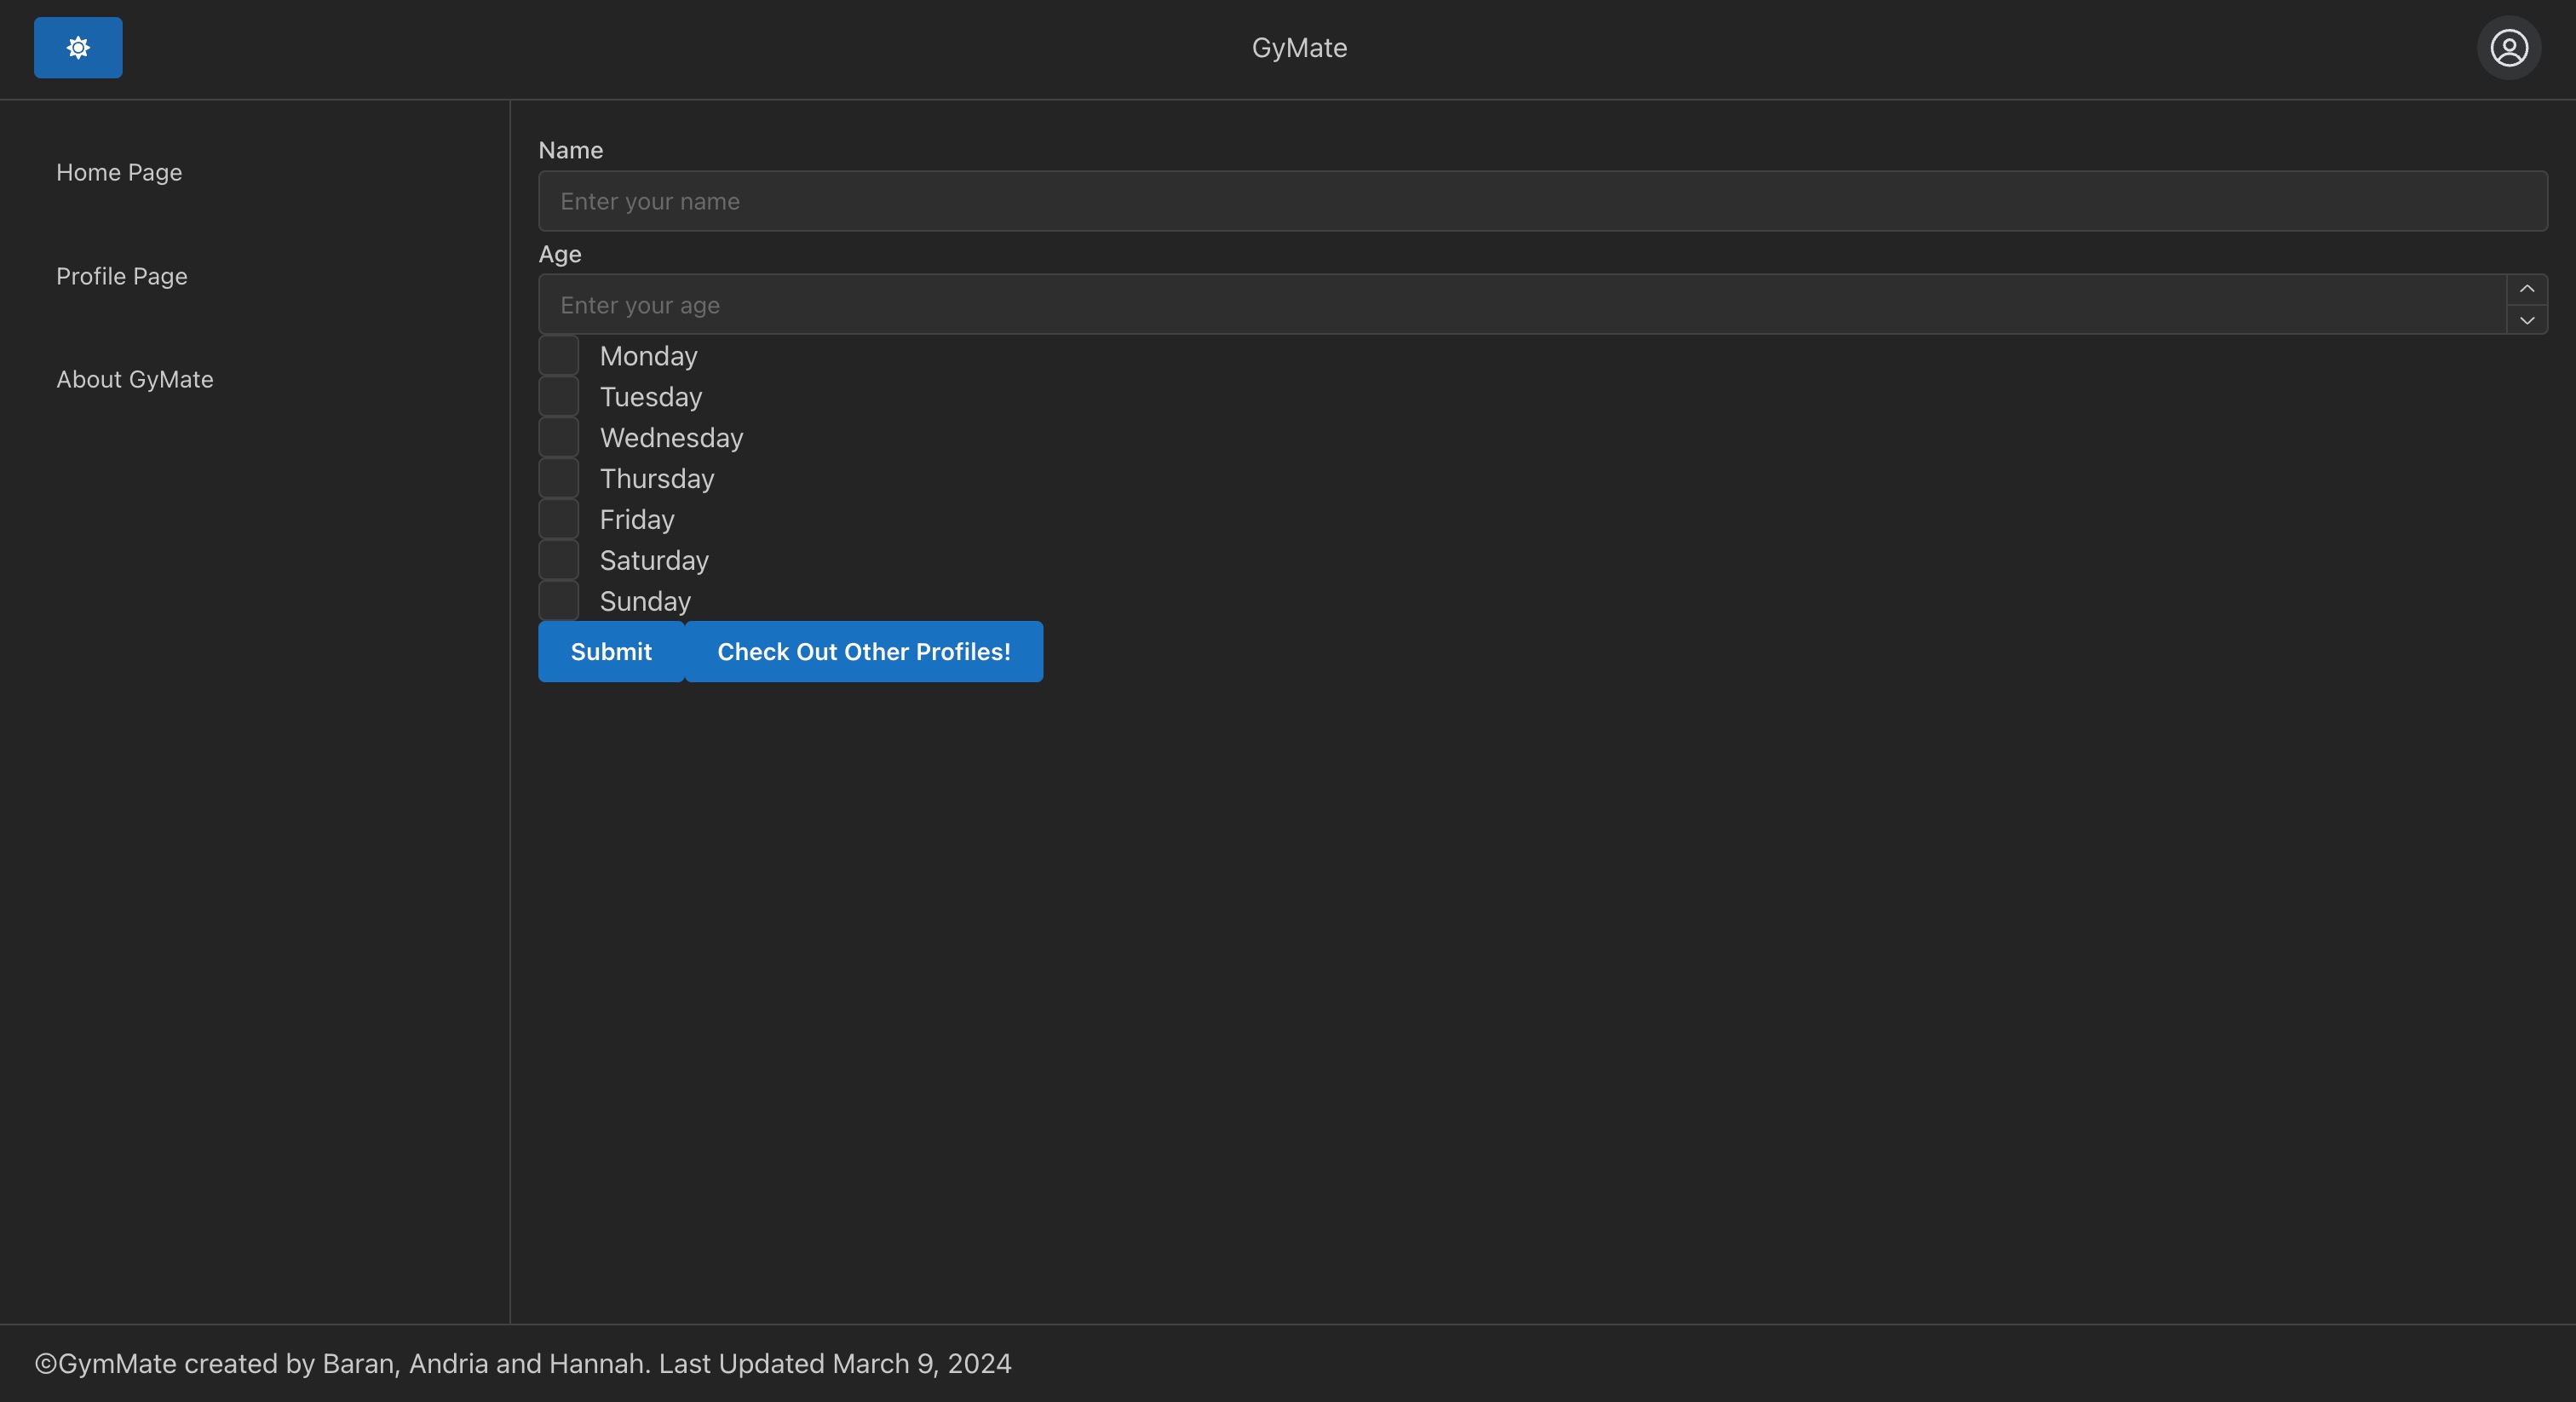Image resolution: width=2576 pixels, height=1402 pixels.
Task: Click Check Out Other Profiles! button
Action: (x=863, y=652)
